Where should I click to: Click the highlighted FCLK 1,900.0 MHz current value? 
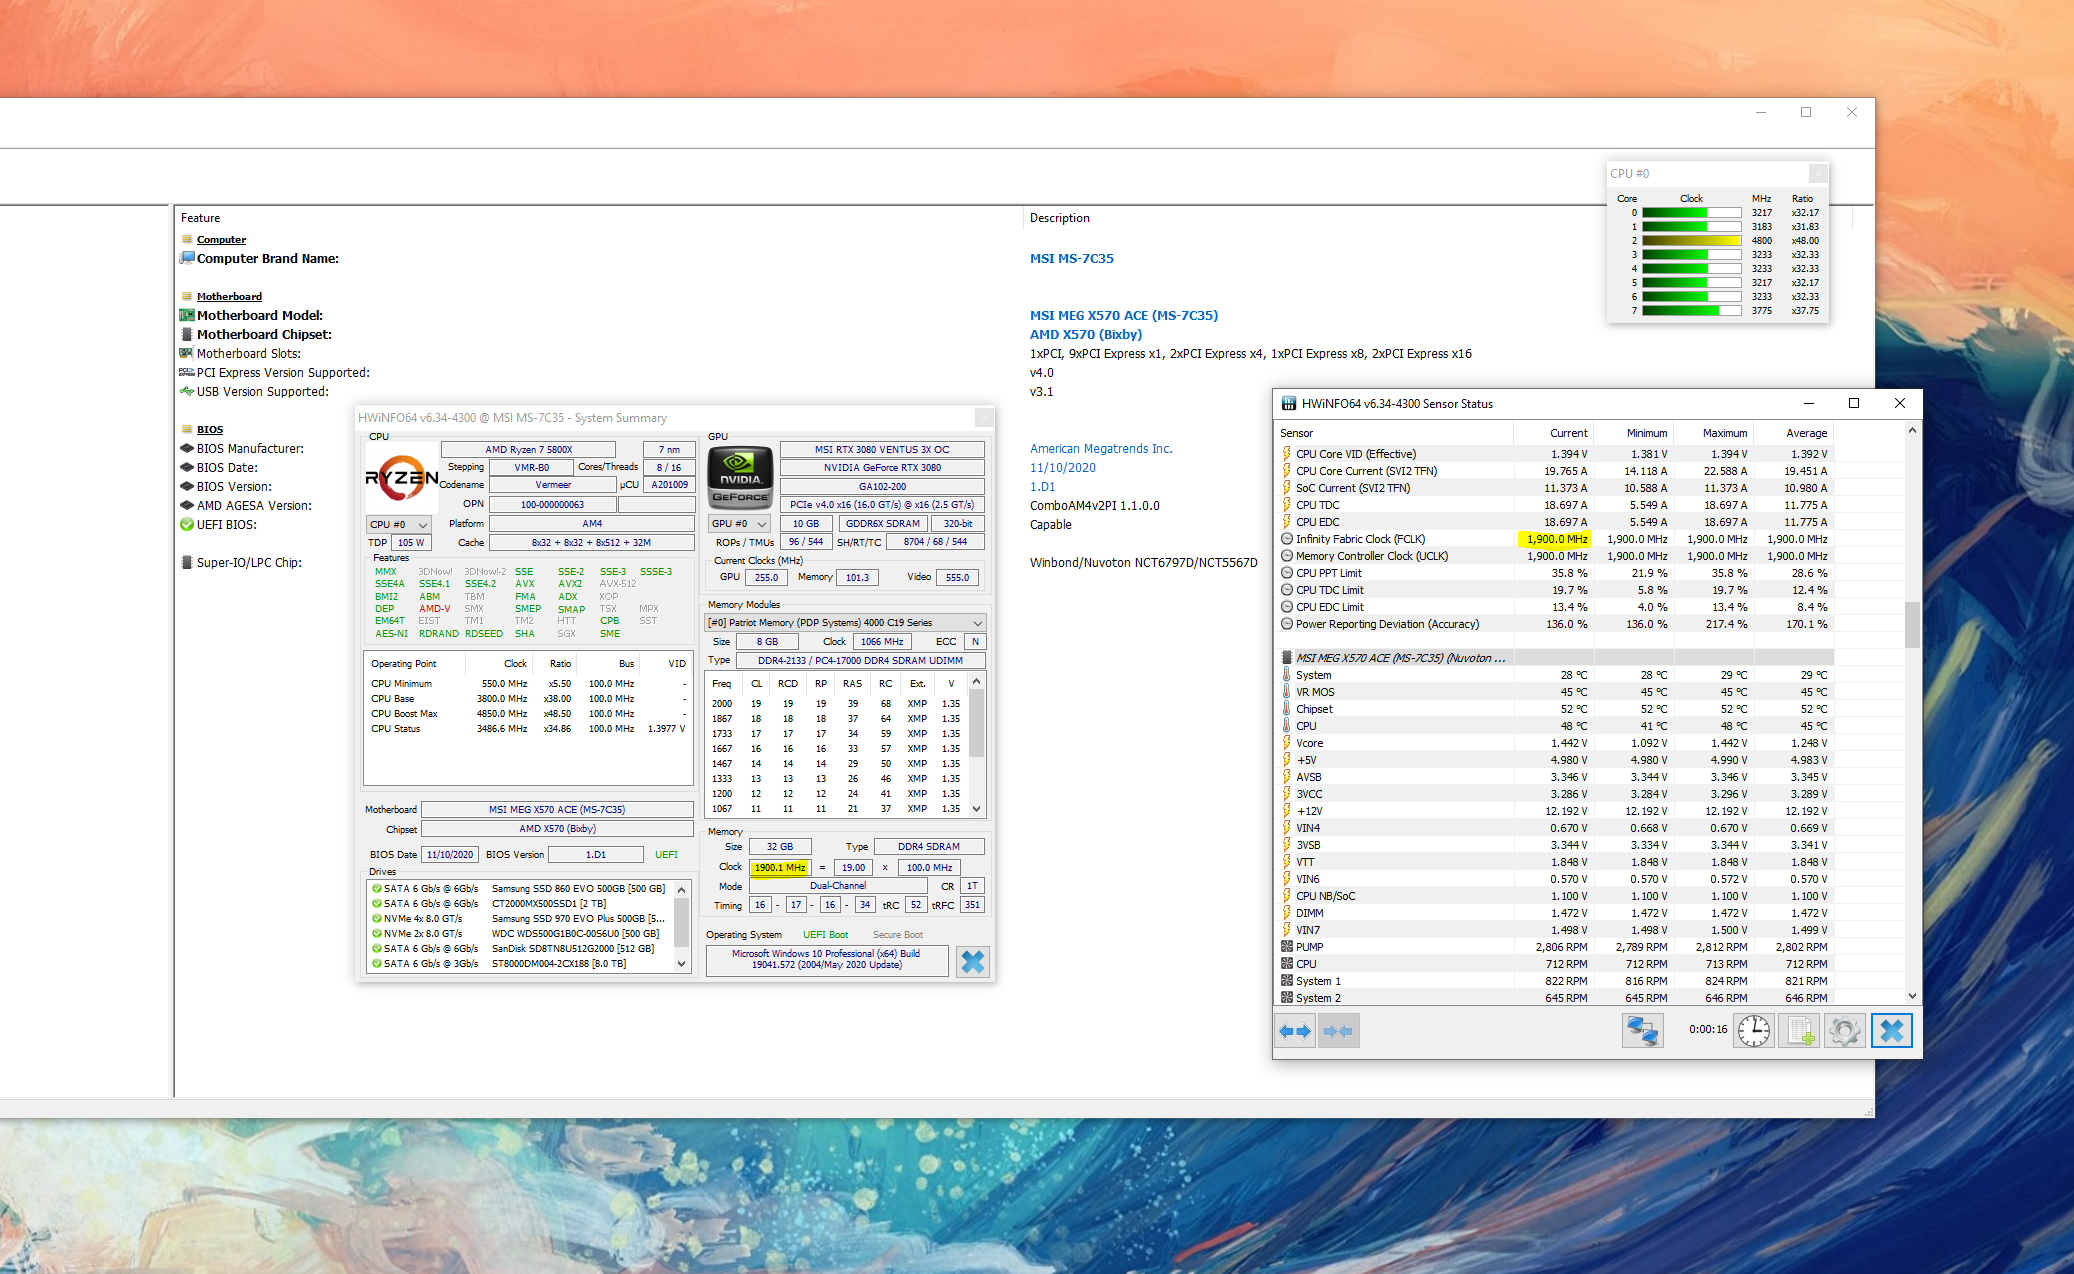coord(1554,539)
